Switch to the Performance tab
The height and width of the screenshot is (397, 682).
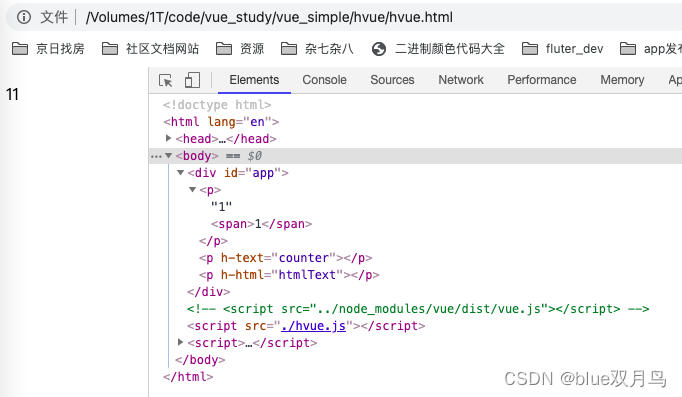[x=542, y=80]
